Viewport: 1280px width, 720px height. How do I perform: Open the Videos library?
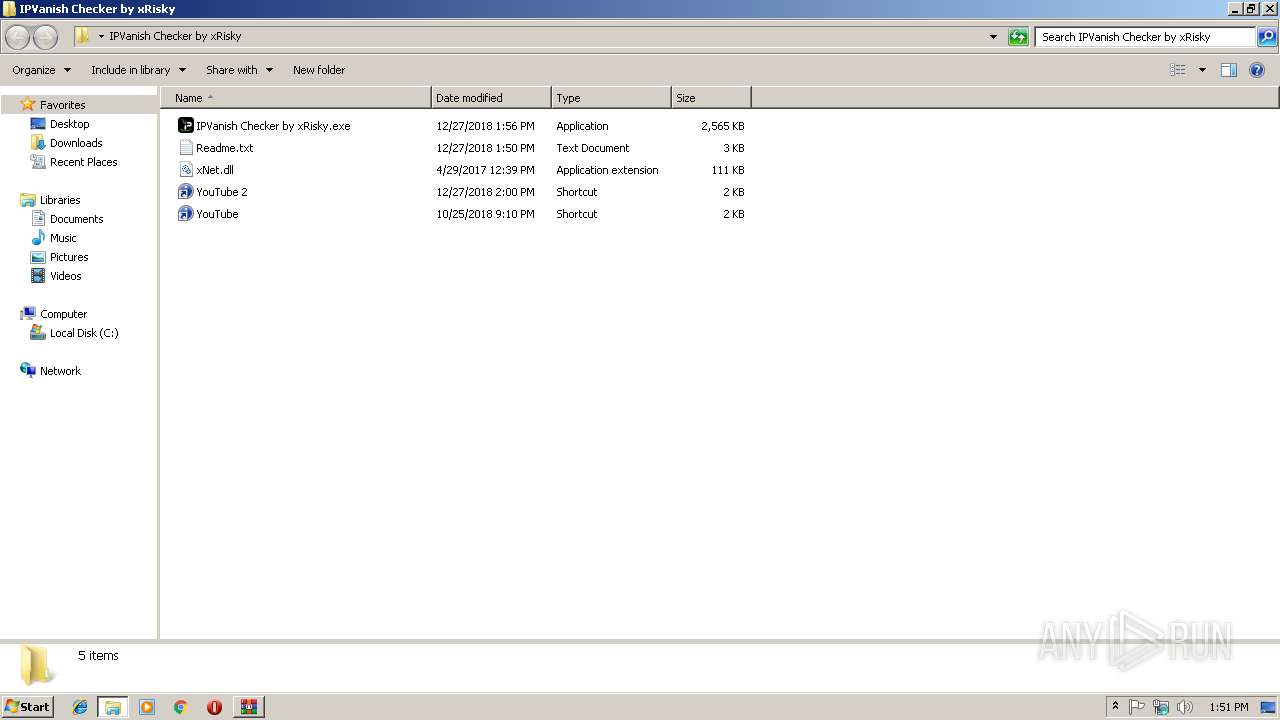65,276
